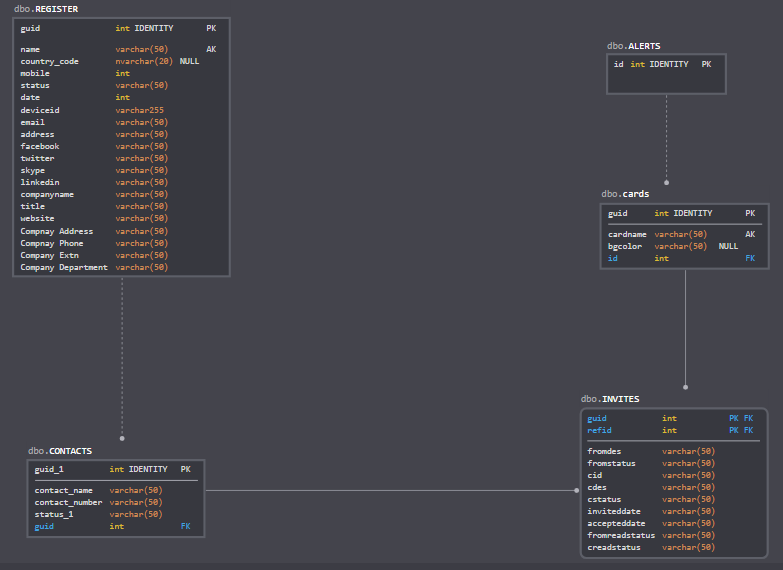Select the dbo.REGISTER table title
Viewport: 783px width, 570px height.
point(46,9)
